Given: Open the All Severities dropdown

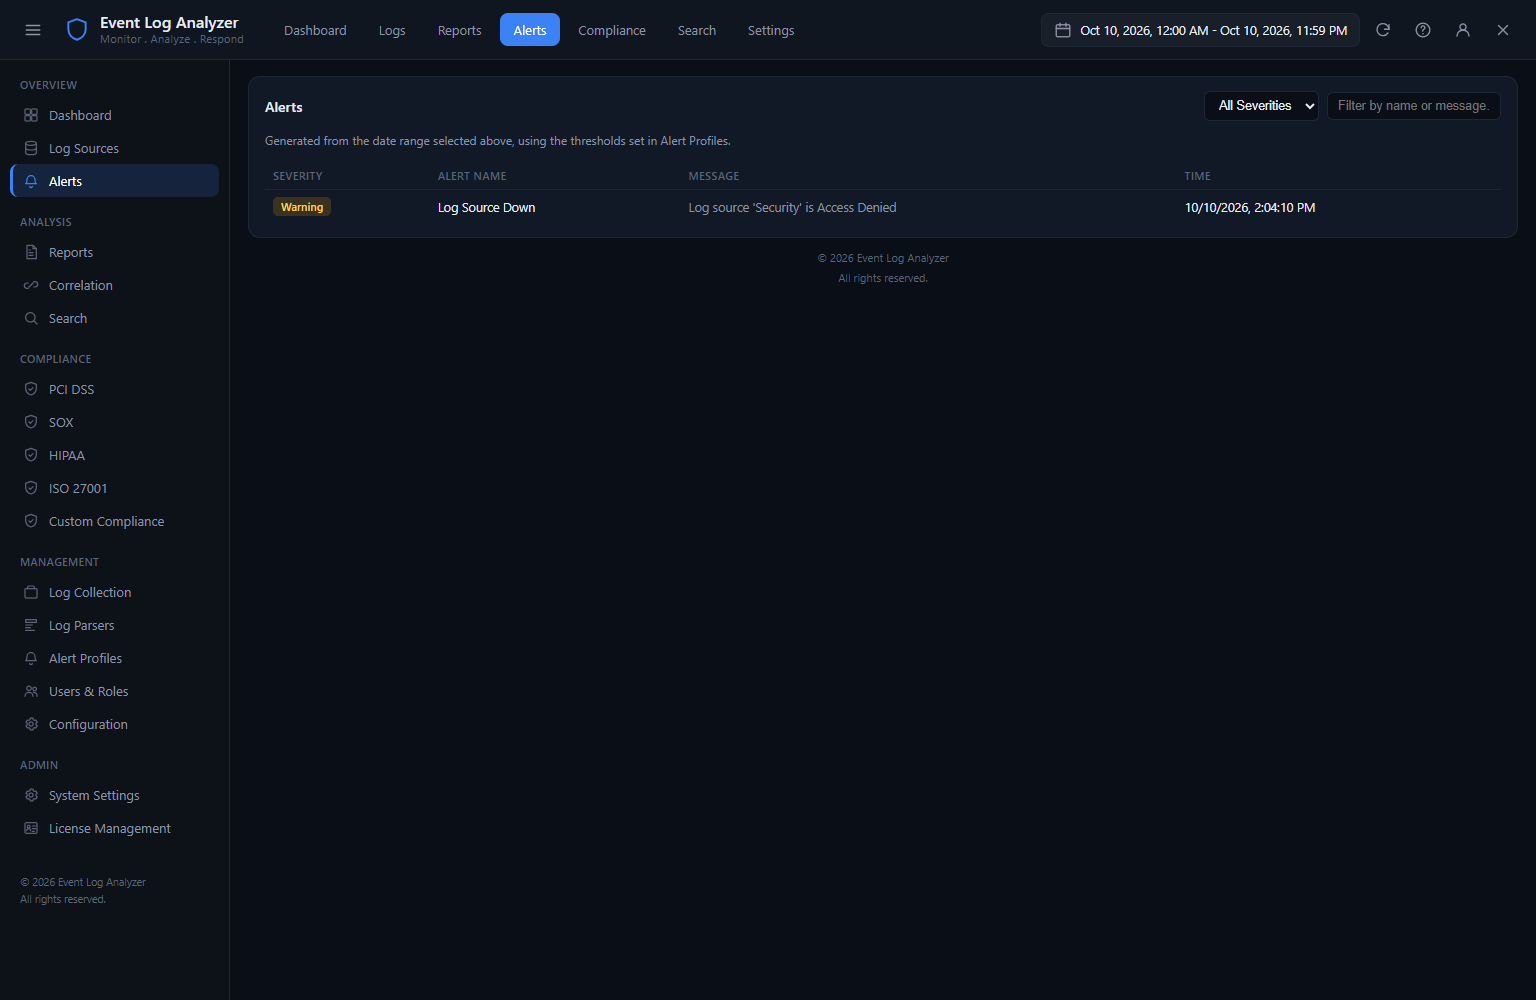Looking at the screenshot, I should pyautogui.click(x=1261, y=106).
